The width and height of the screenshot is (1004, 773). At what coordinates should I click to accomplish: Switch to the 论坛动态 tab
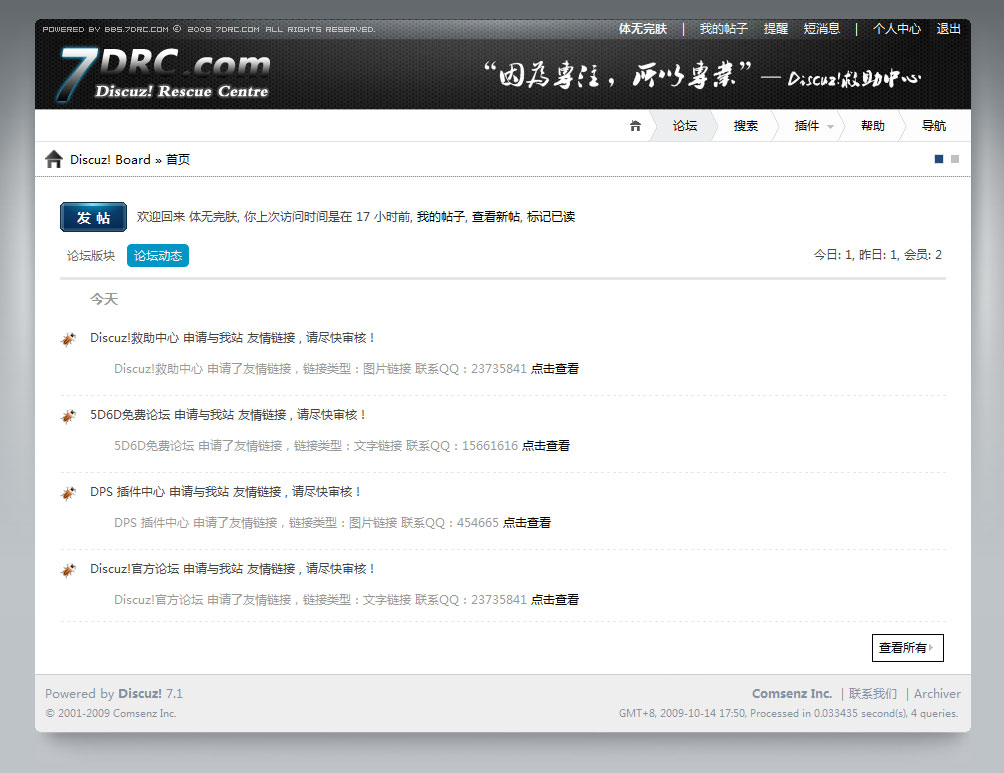[x=158, y=256]
